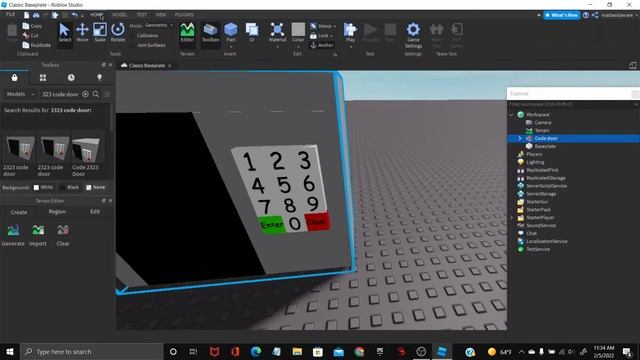640x360 pixels.
Task: Open the Part type dropdown arrow
Action: 231,47
